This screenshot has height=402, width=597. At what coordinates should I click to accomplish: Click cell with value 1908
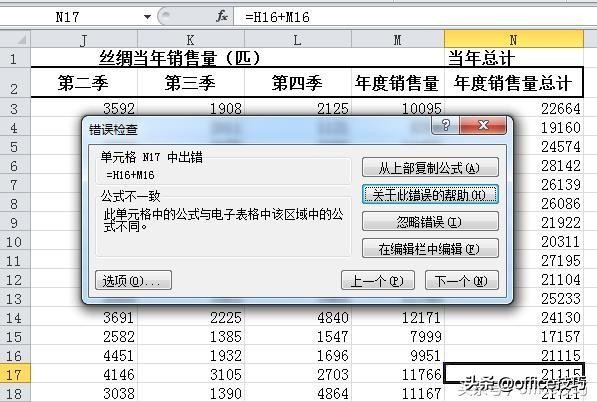pos(191,108)
